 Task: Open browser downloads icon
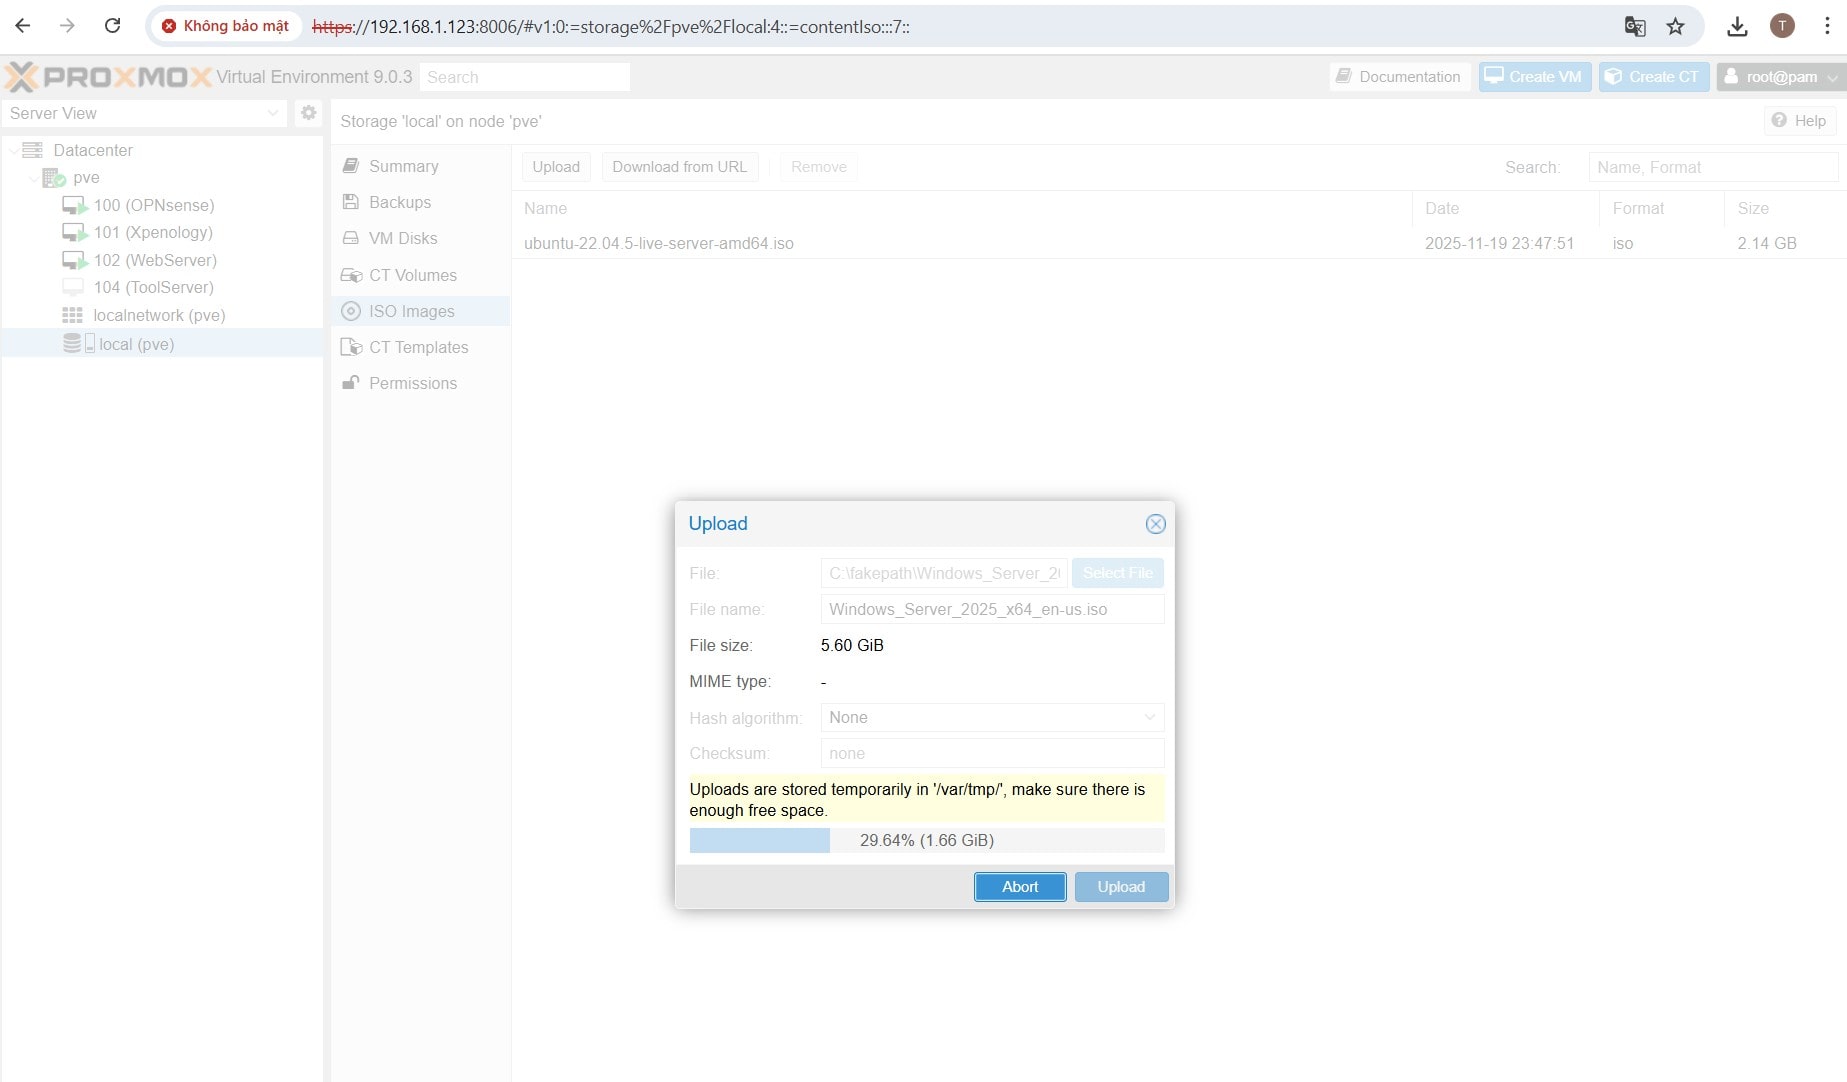(x=1737, y=27)
